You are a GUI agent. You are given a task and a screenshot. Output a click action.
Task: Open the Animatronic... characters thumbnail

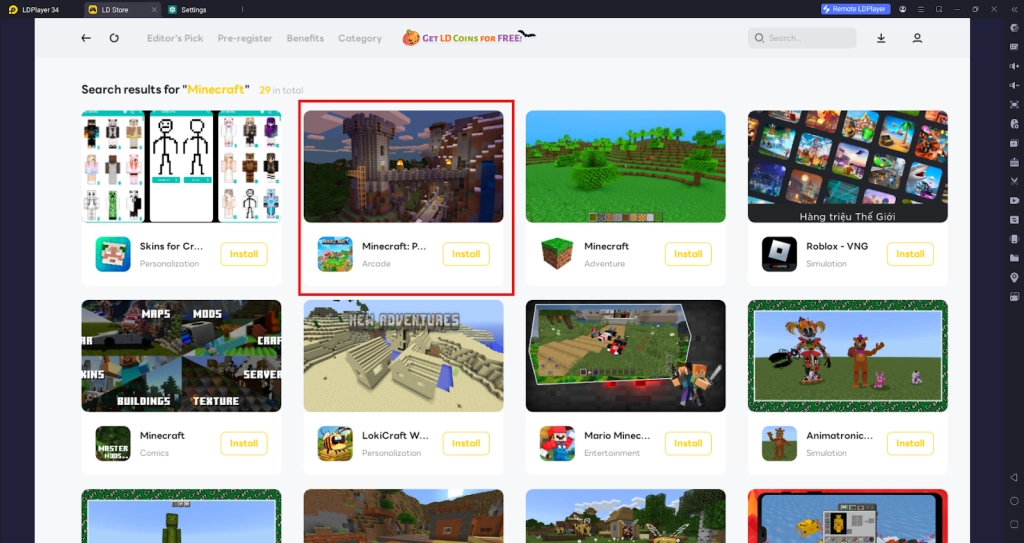click(848, 356)
